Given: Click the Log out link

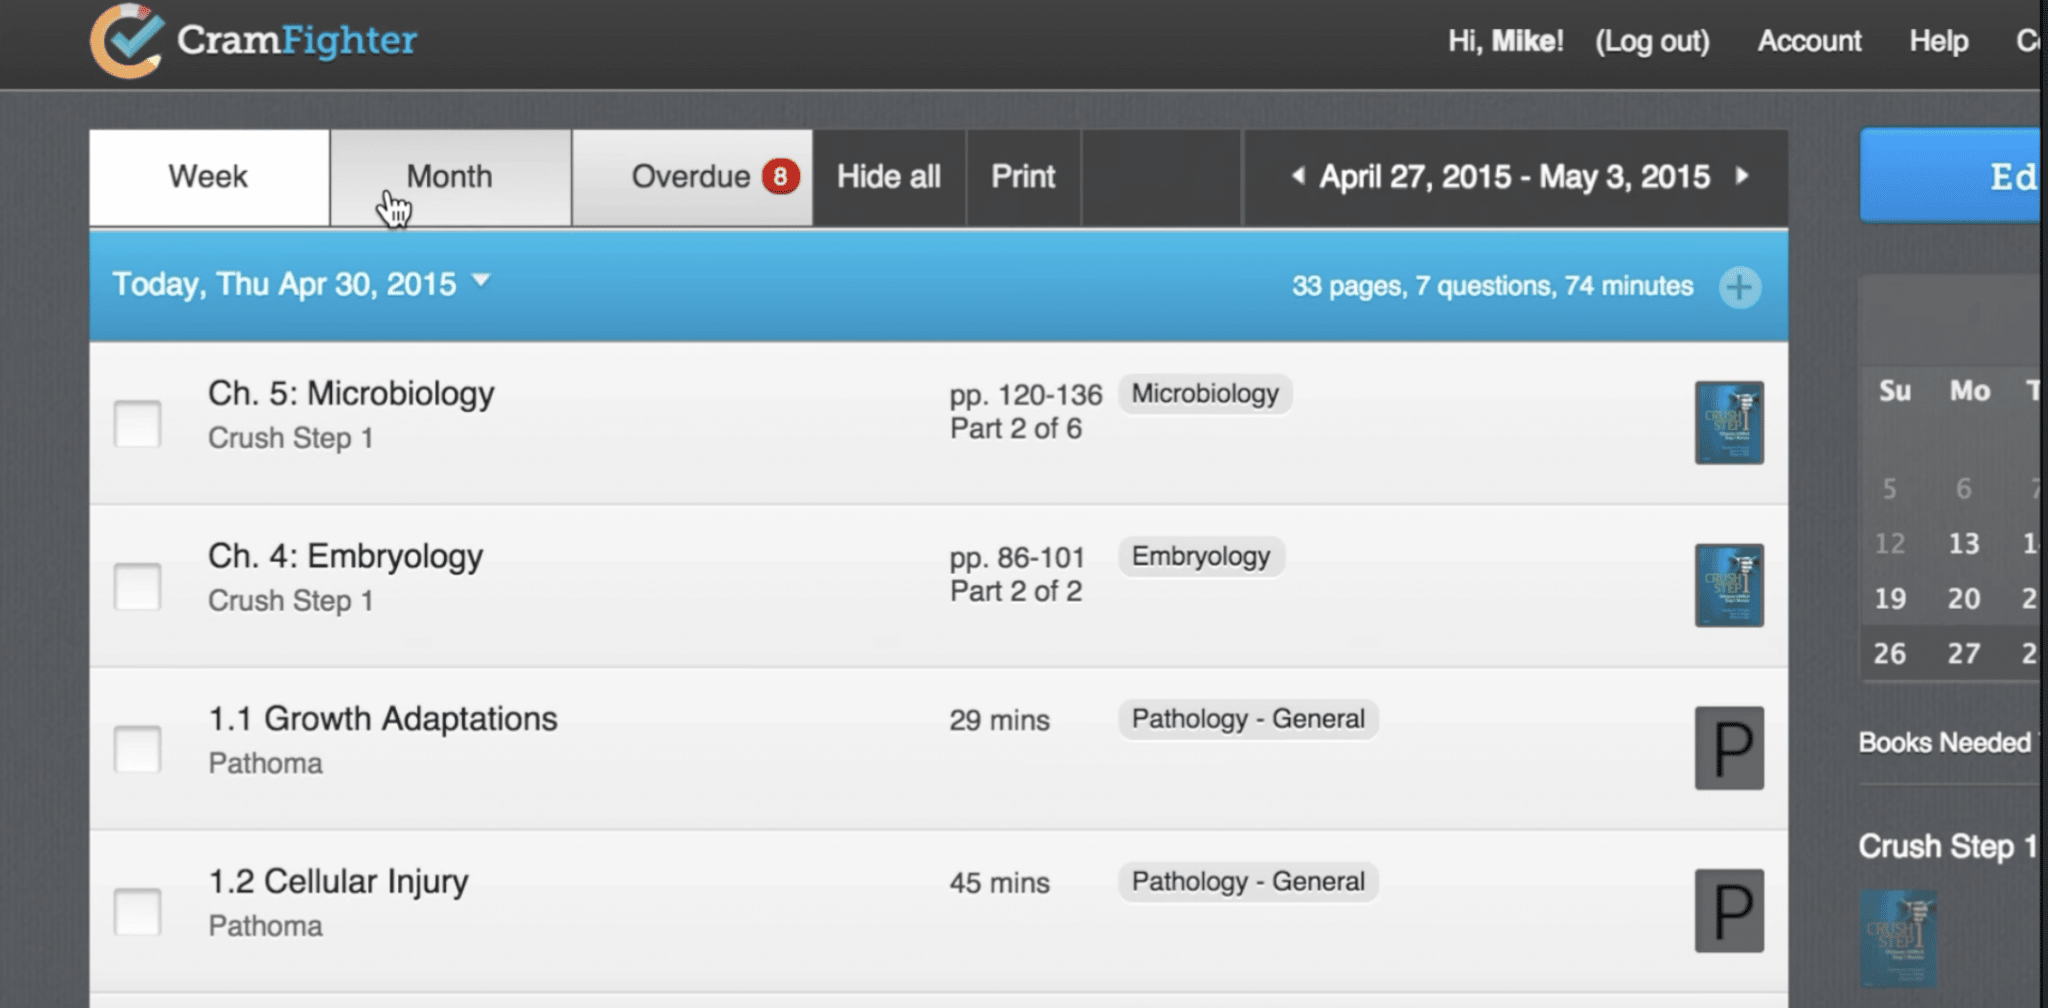Looking at the screenshot, I should tap(1651, 41).
